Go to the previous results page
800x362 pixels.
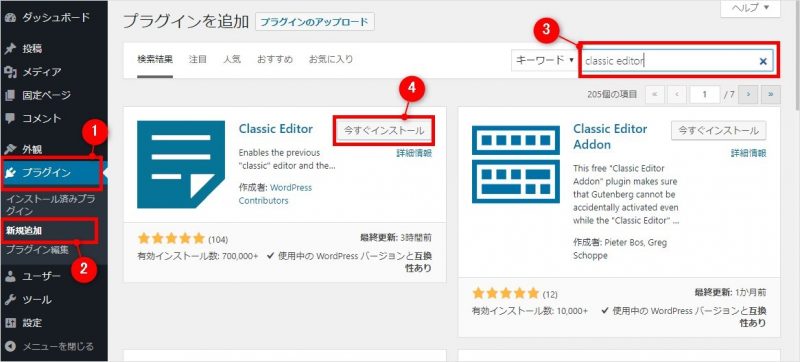[x=677, y=94]
